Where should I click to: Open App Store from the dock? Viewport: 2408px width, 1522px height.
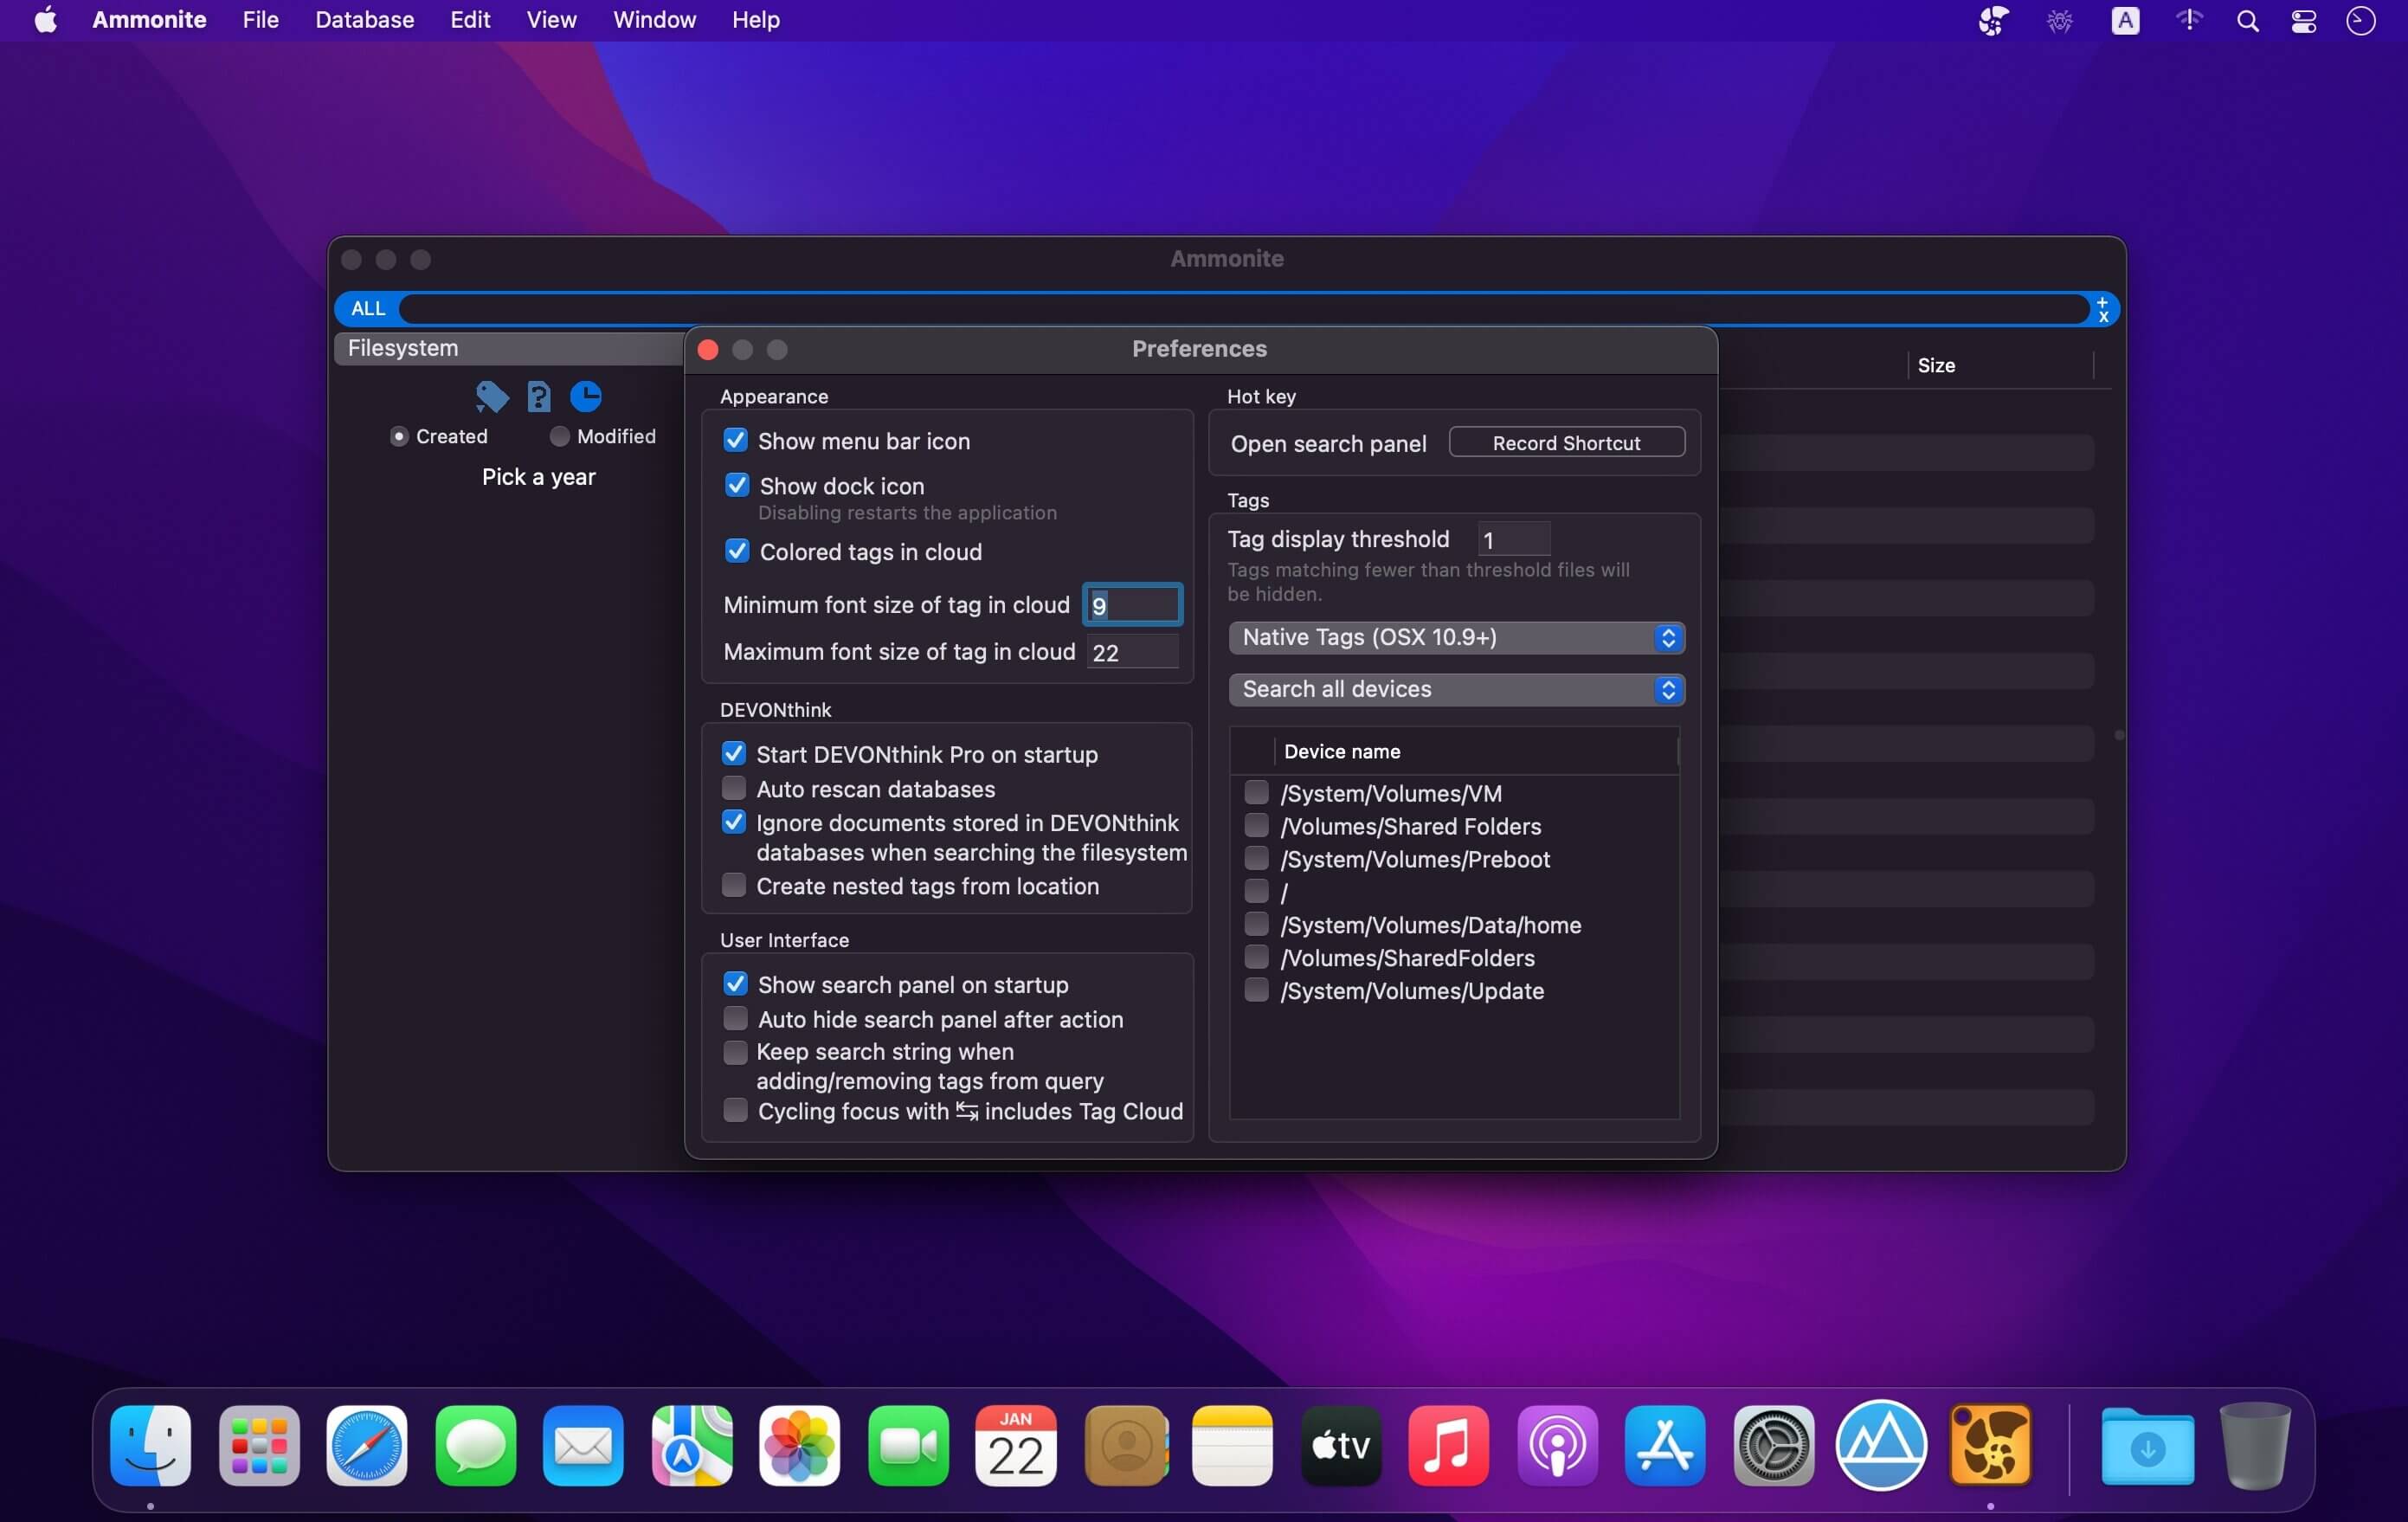coord(1665,1446)
